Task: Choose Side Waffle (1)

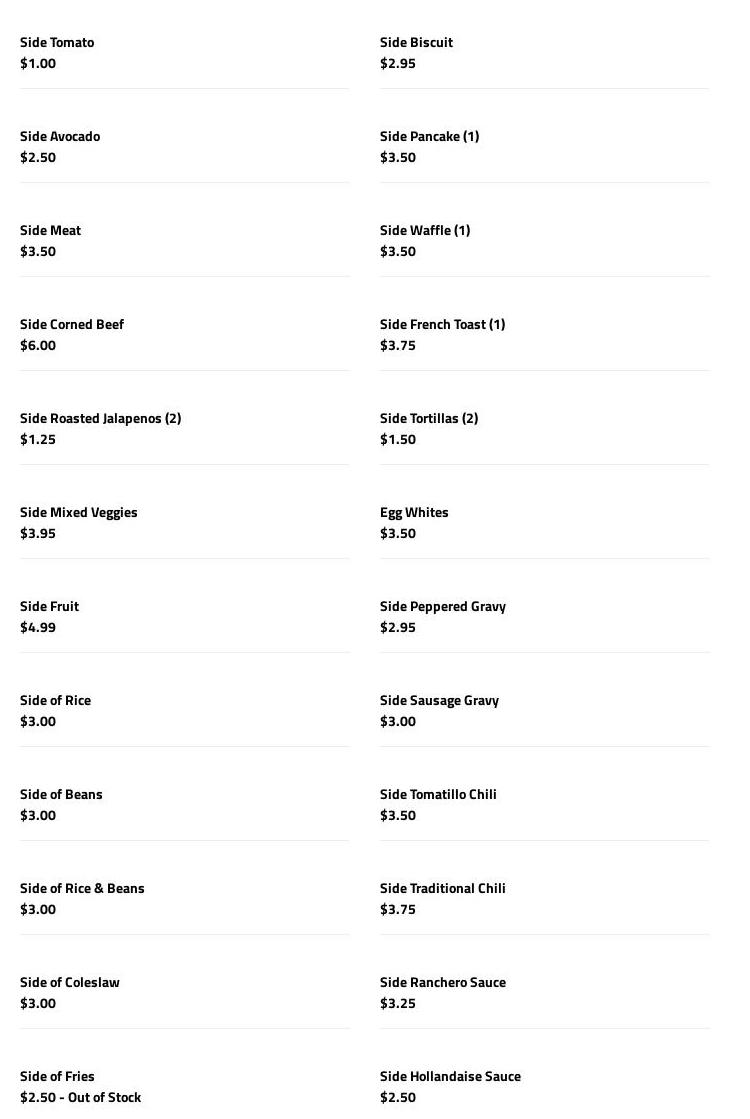Action: click(x=425, y=231)
